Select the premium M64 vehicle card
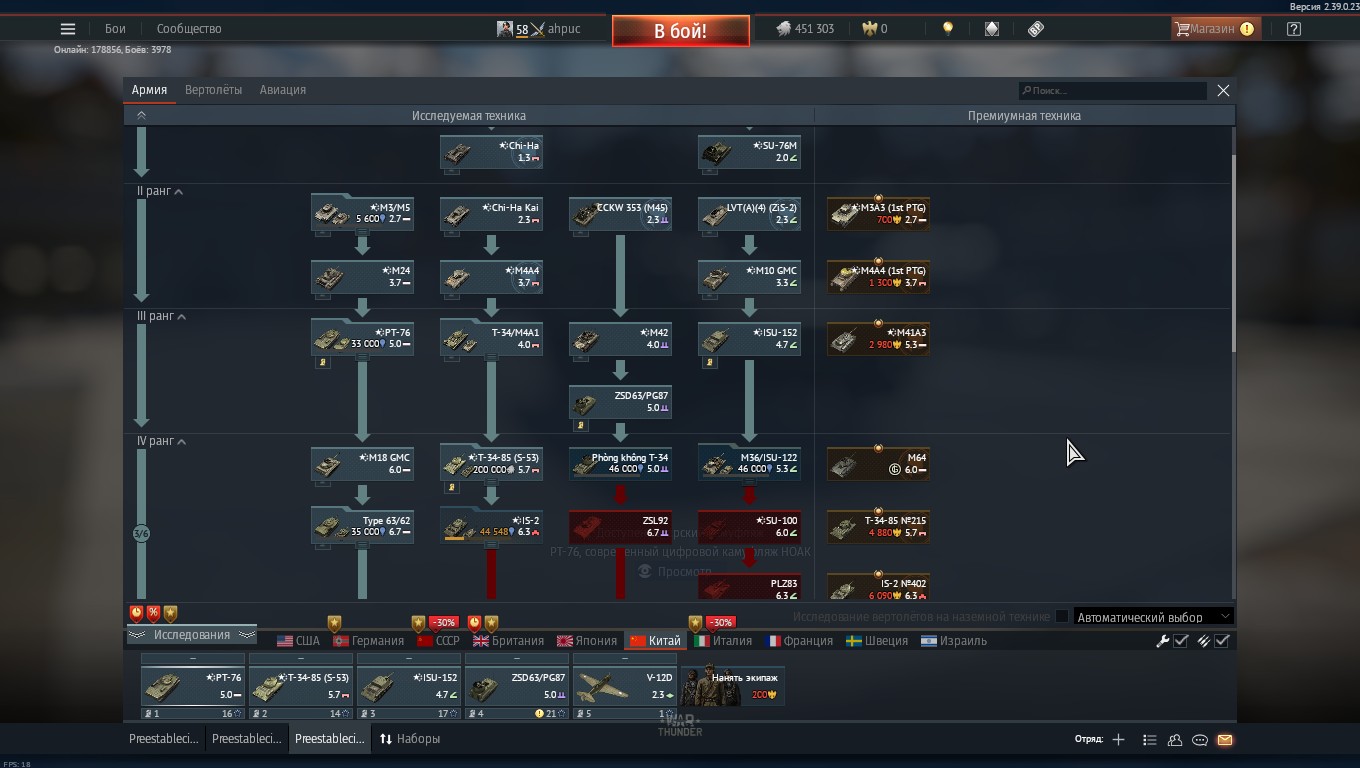The image size is (1360, 768). click(878, 464)
